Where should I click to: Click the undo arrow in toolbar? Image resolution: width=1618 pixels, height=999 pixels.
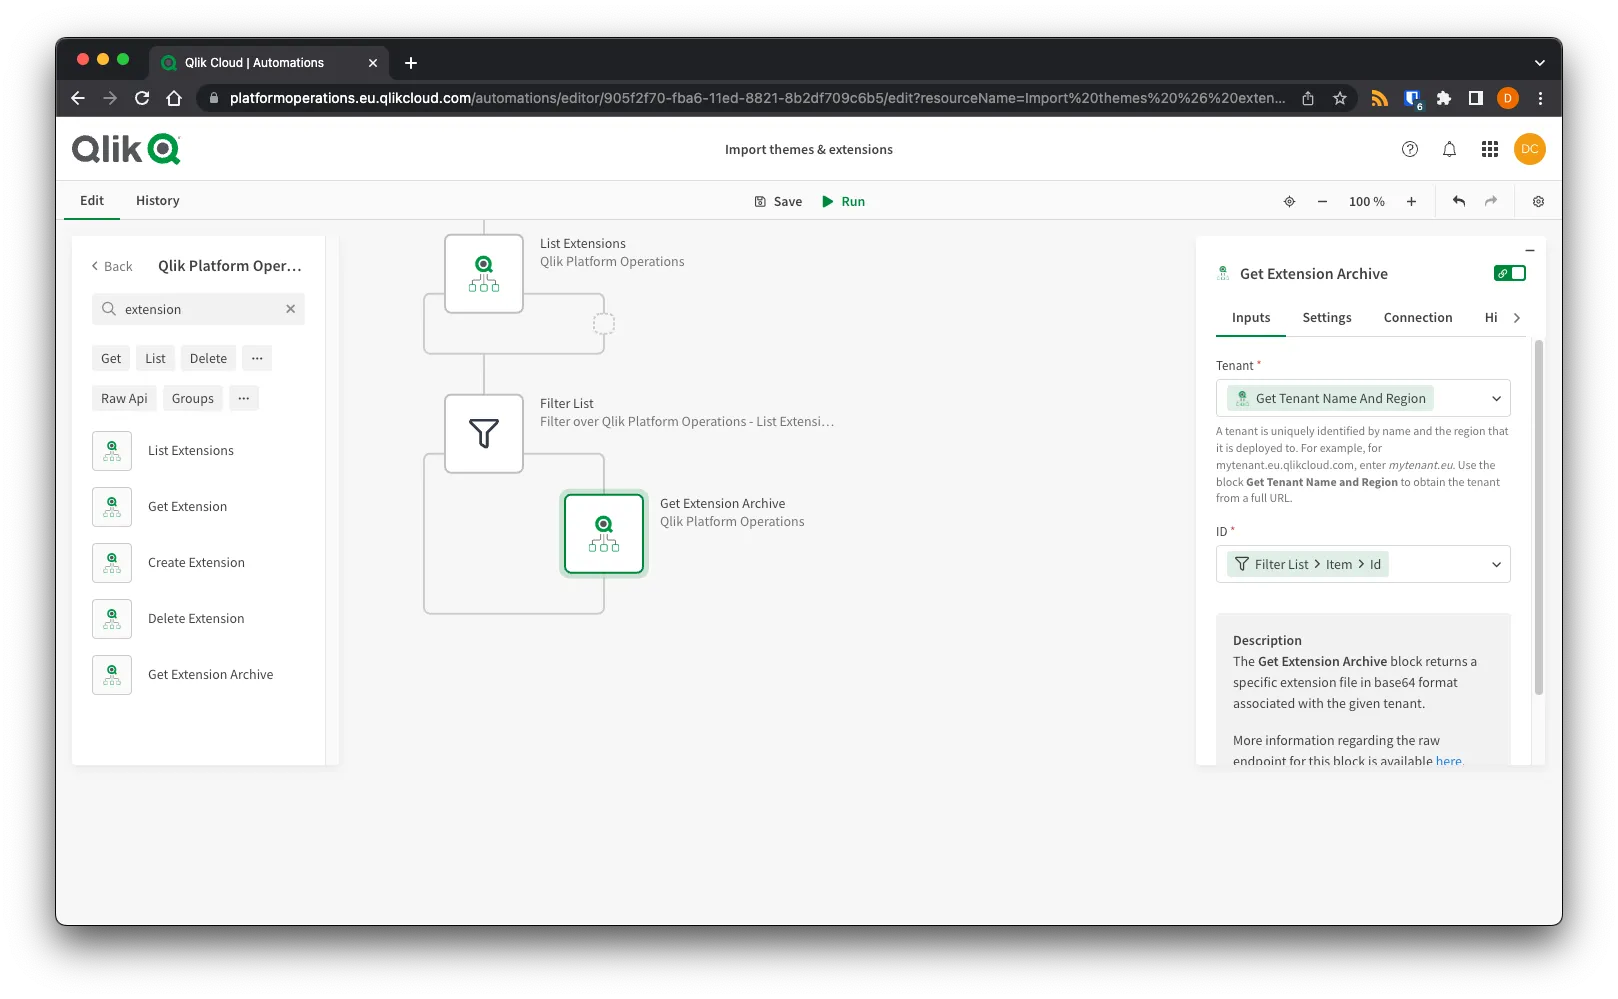click(x=1459, y=201)
